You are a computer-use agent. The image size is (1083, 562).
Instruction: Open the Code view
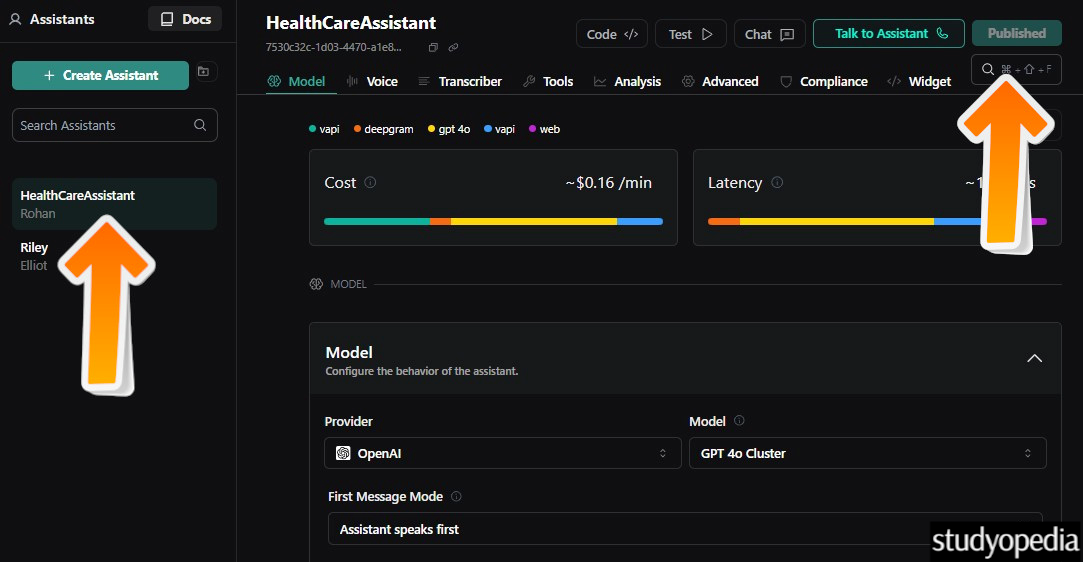(x=612, y=34)
